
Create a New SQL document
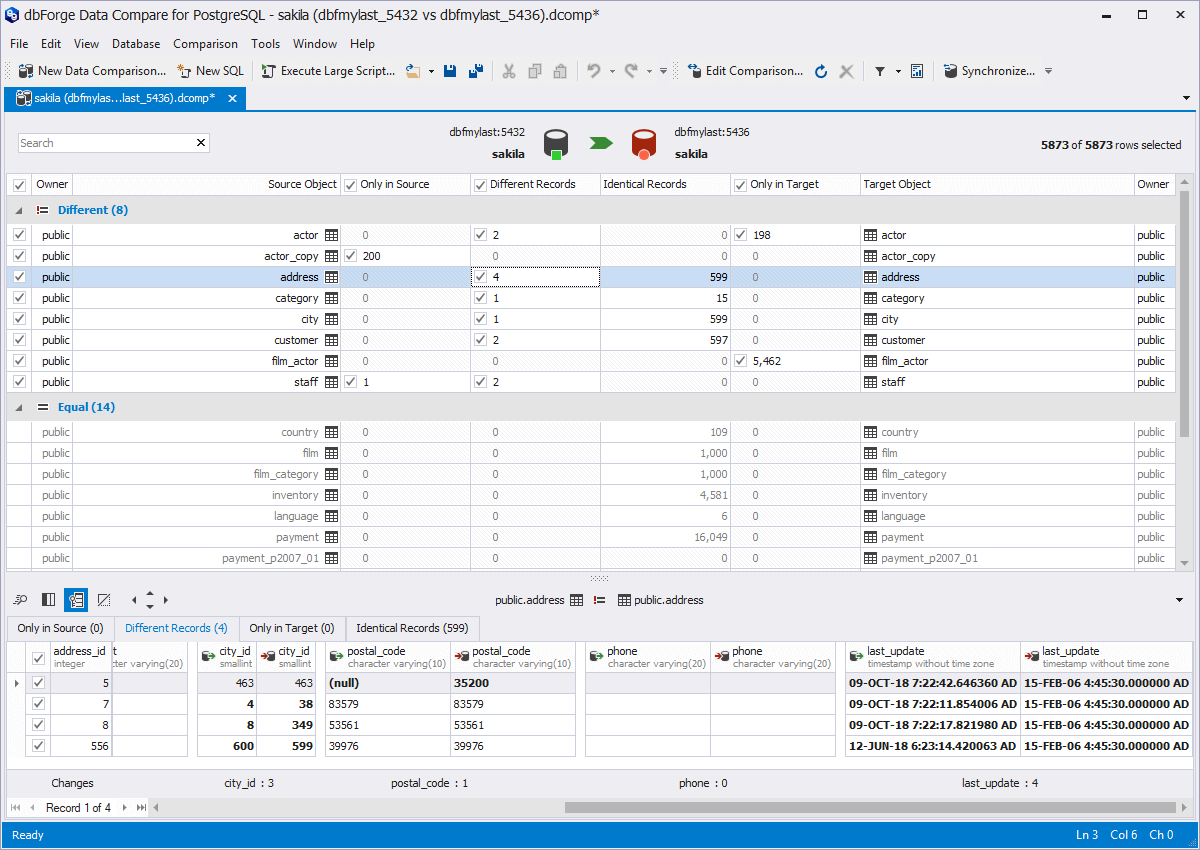coord(210,71)
